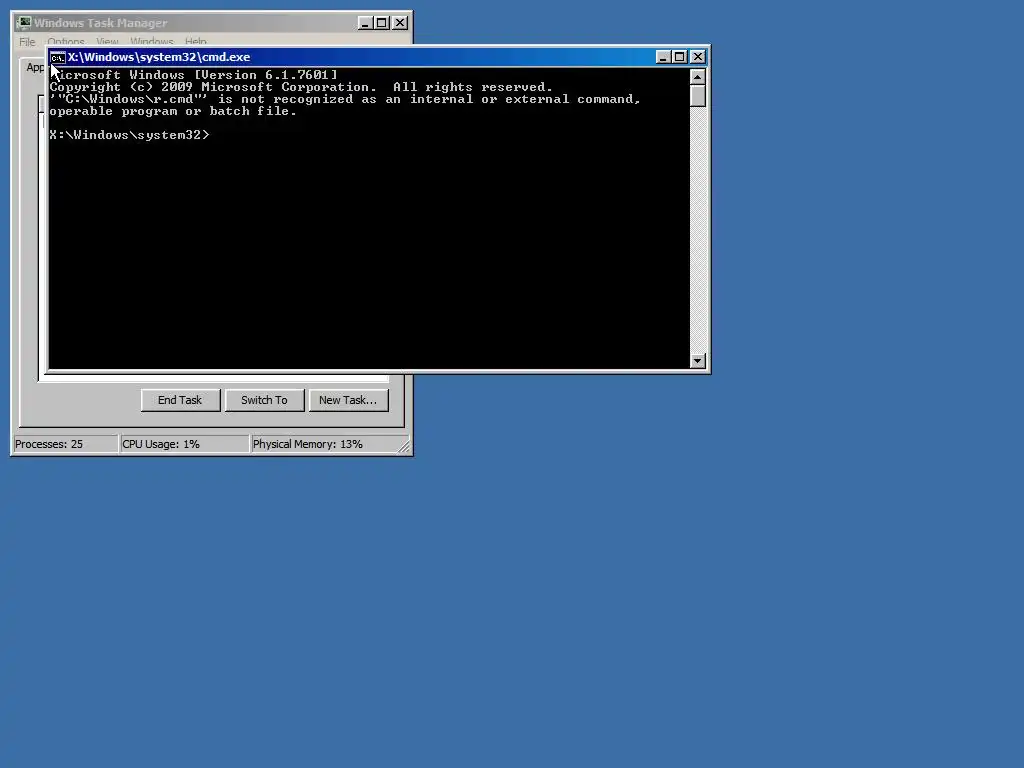1024x768 pixels.
Task: Click the 'Copyright (c) 2009 Microsoft Corporation' line
Action: coord(301,87)
